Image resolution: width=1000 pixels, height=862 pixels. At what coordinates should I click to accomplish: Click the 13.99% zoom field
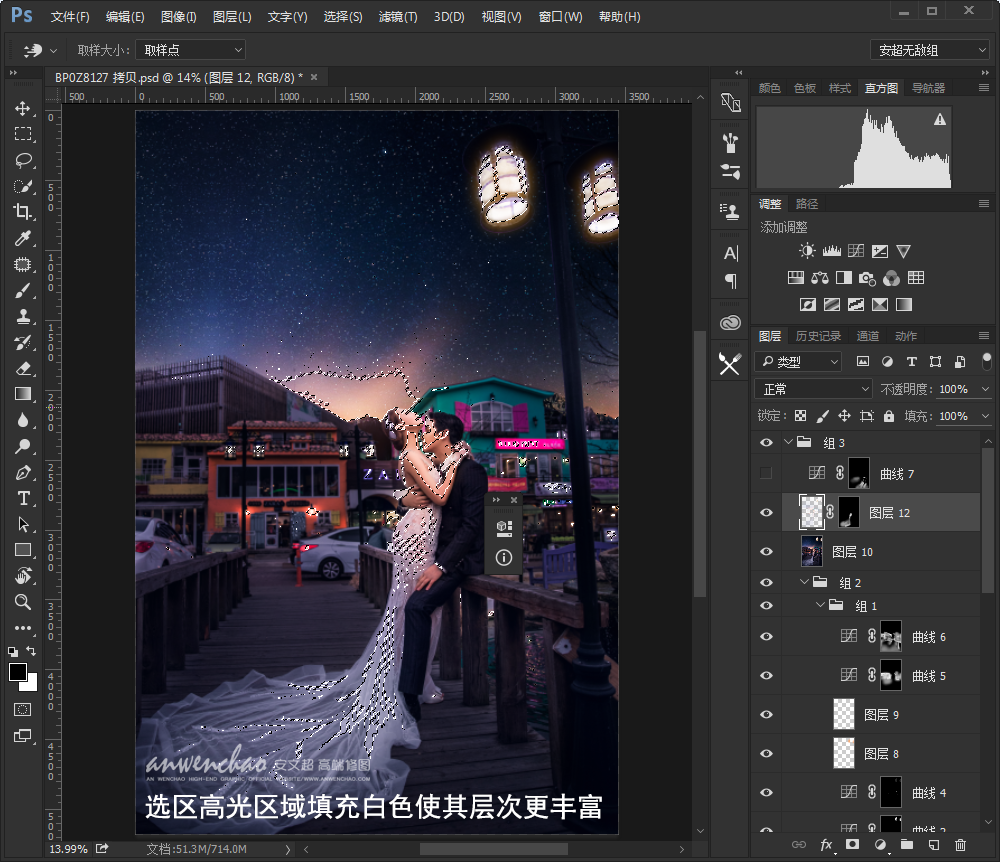click(x=68, y=849)
